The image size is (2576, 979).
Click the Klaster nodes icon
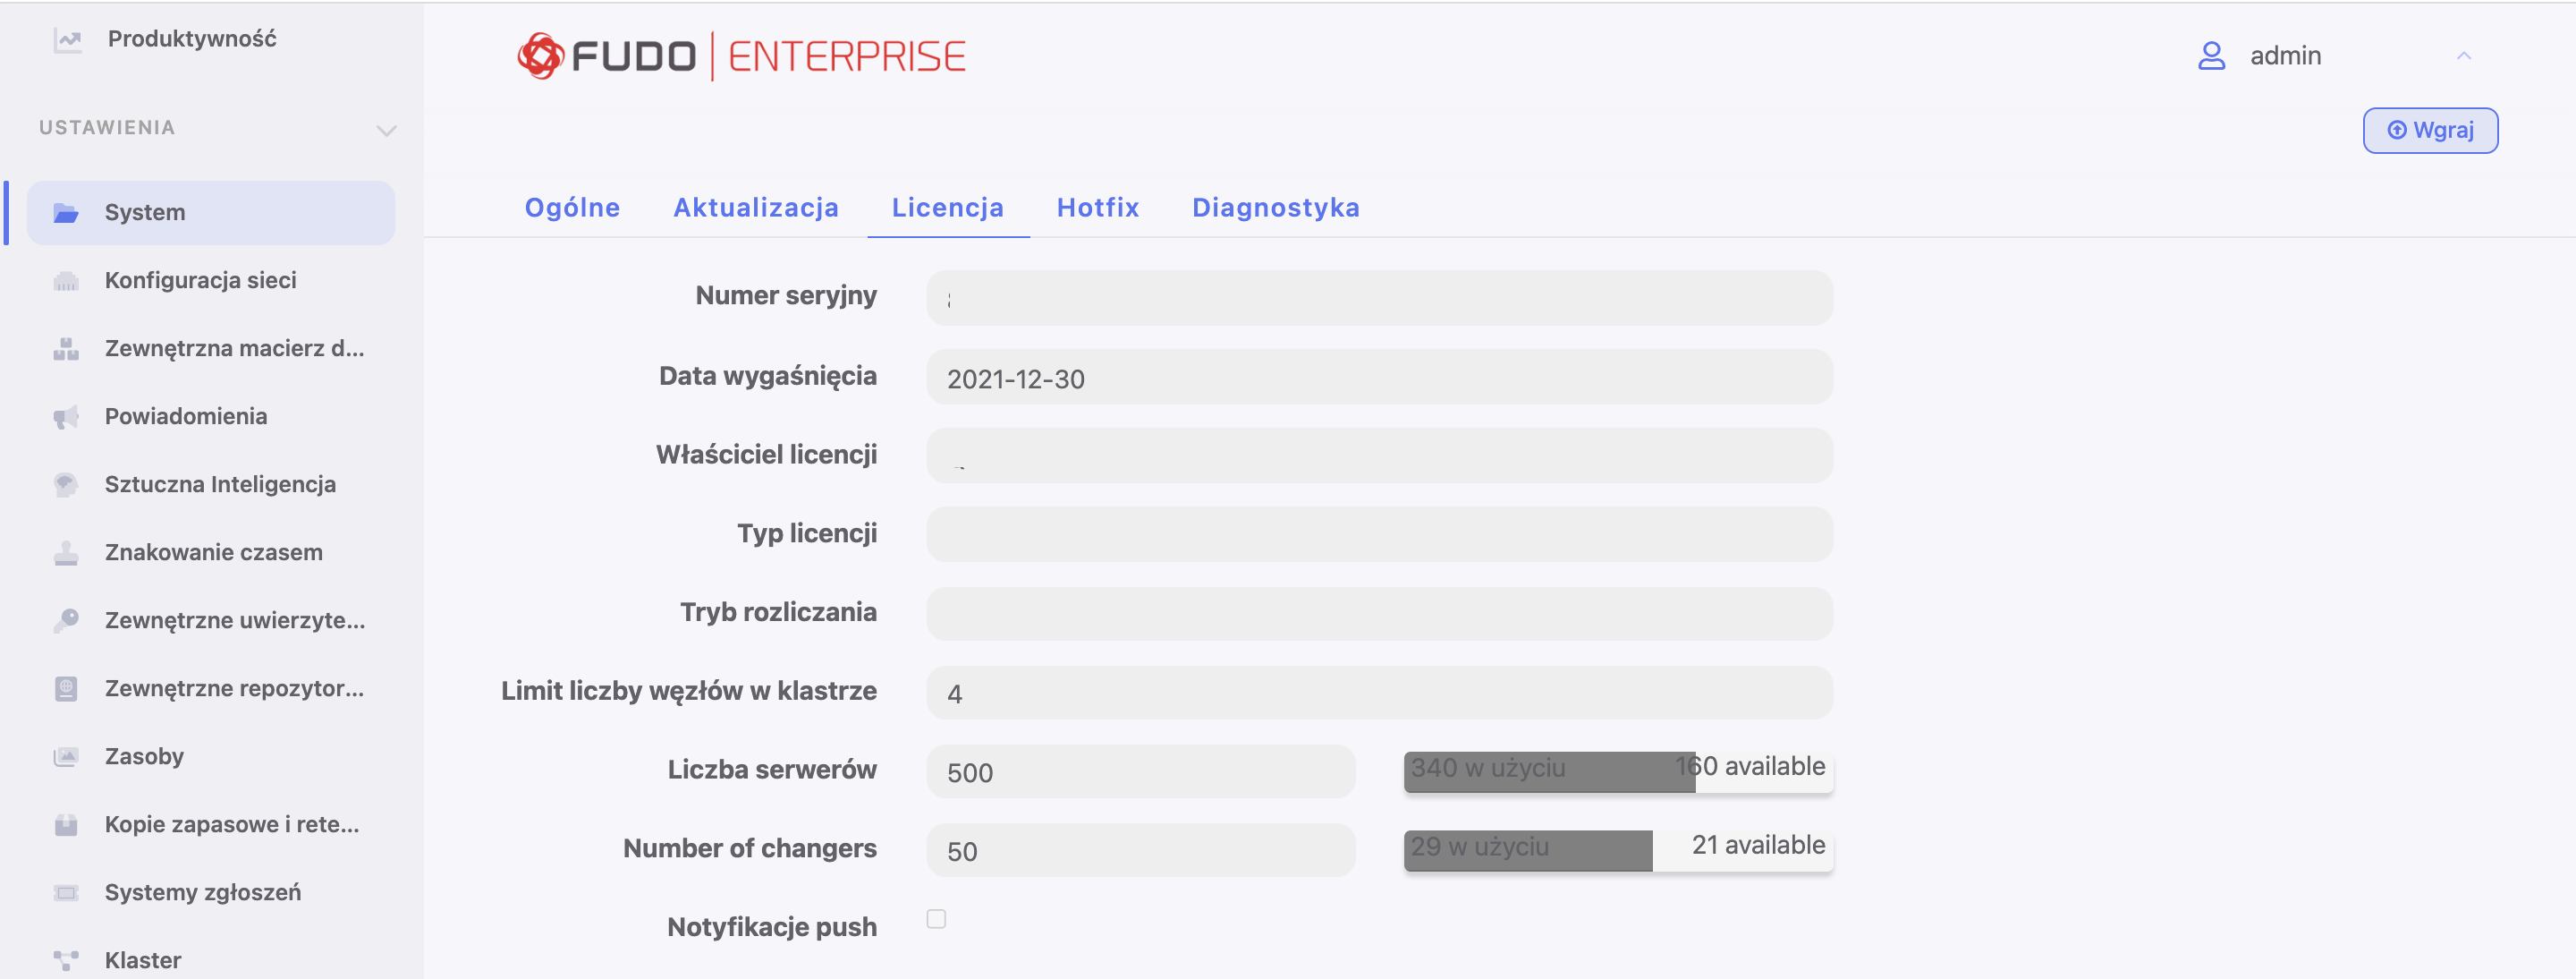coord(66,961)
